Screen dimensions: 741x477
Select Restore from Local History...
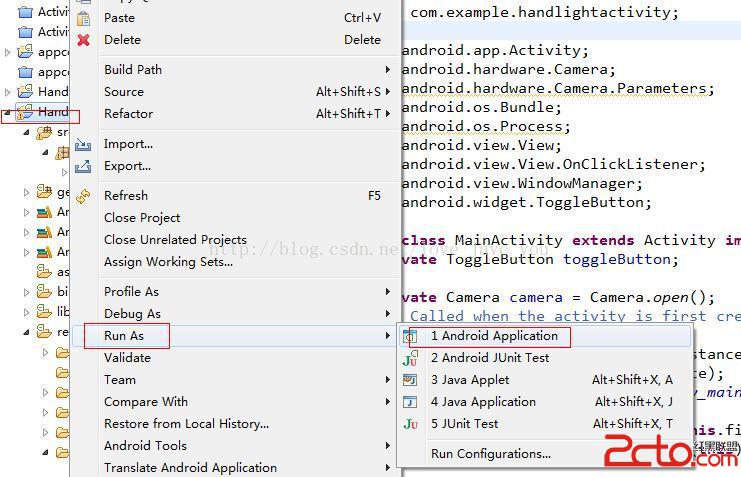[x=186, y=424]
